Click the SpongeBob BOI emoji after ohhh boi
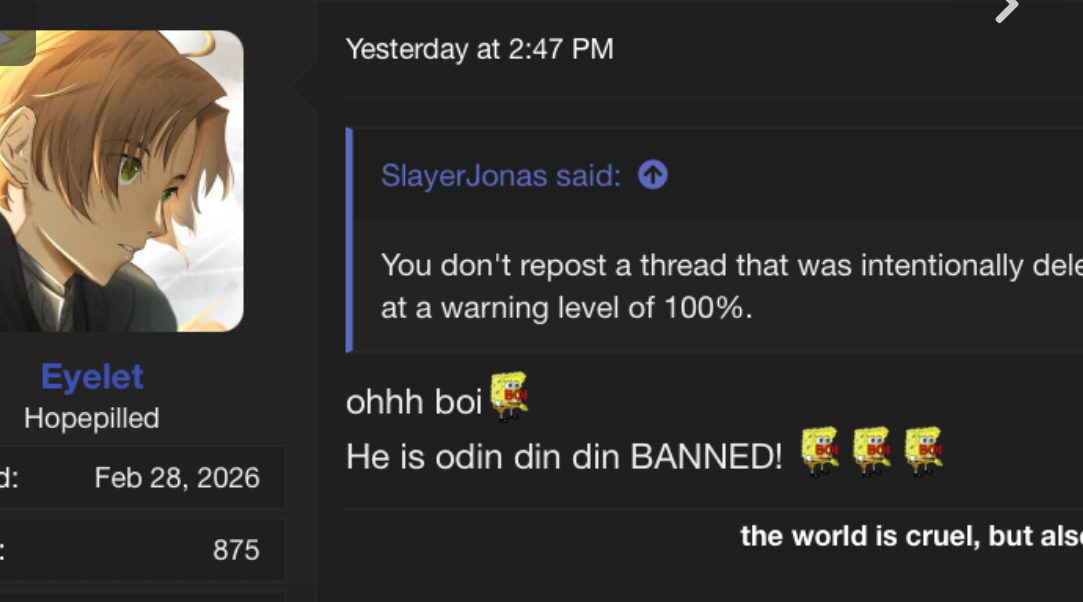This screenshot has height=602, width=1083. pos(509,396)
